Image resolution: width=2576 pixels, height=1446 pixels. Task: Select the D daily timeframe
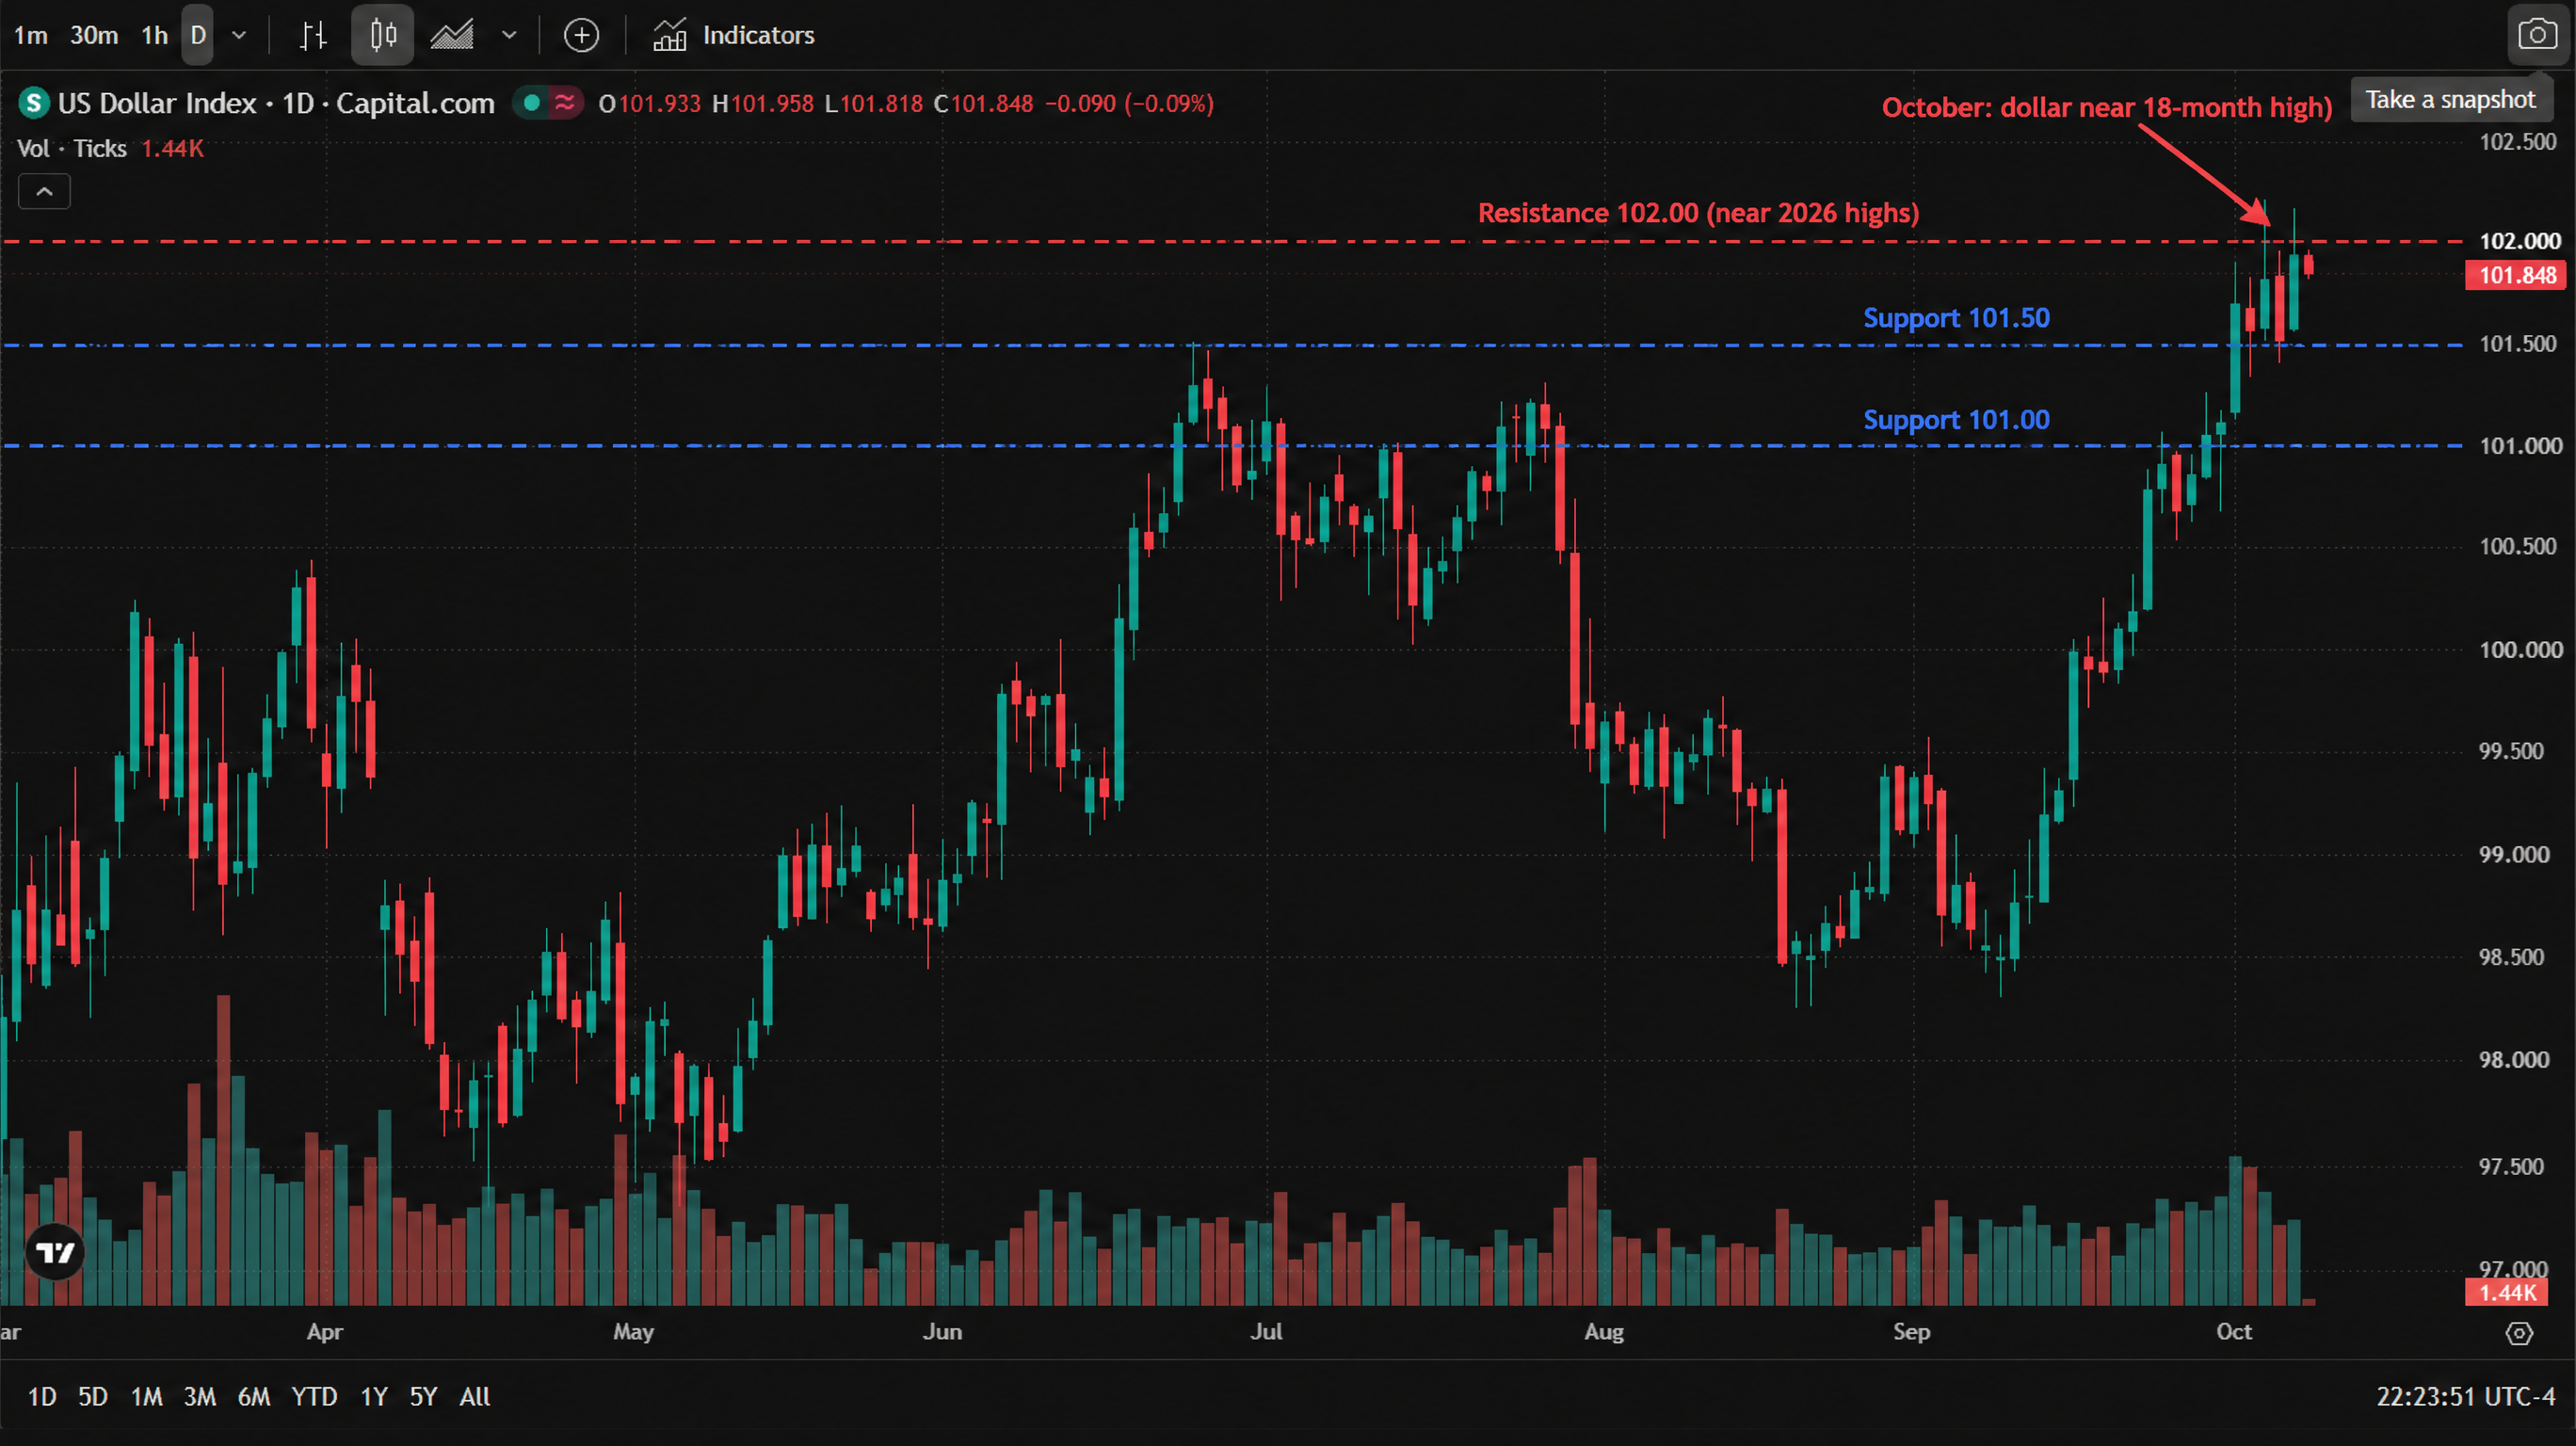tap(198, 35)
